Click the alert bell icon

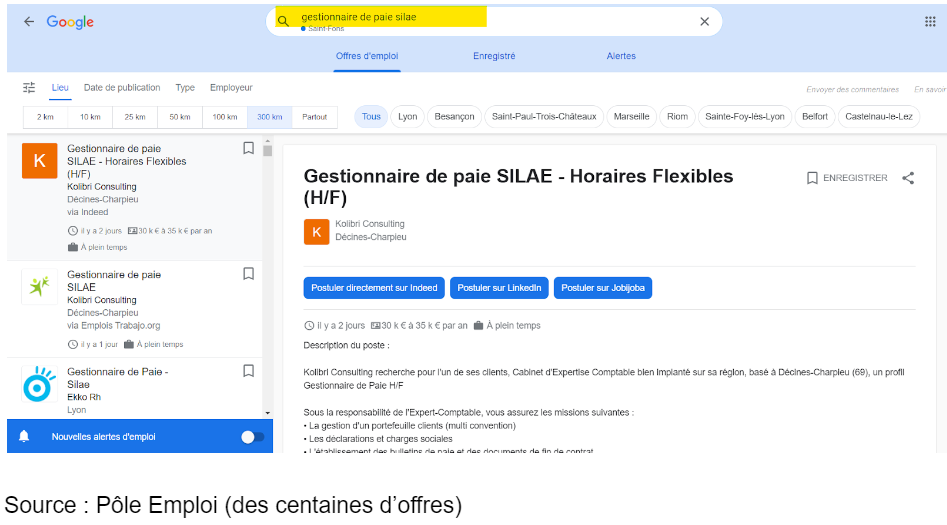(x=24, y=436)
